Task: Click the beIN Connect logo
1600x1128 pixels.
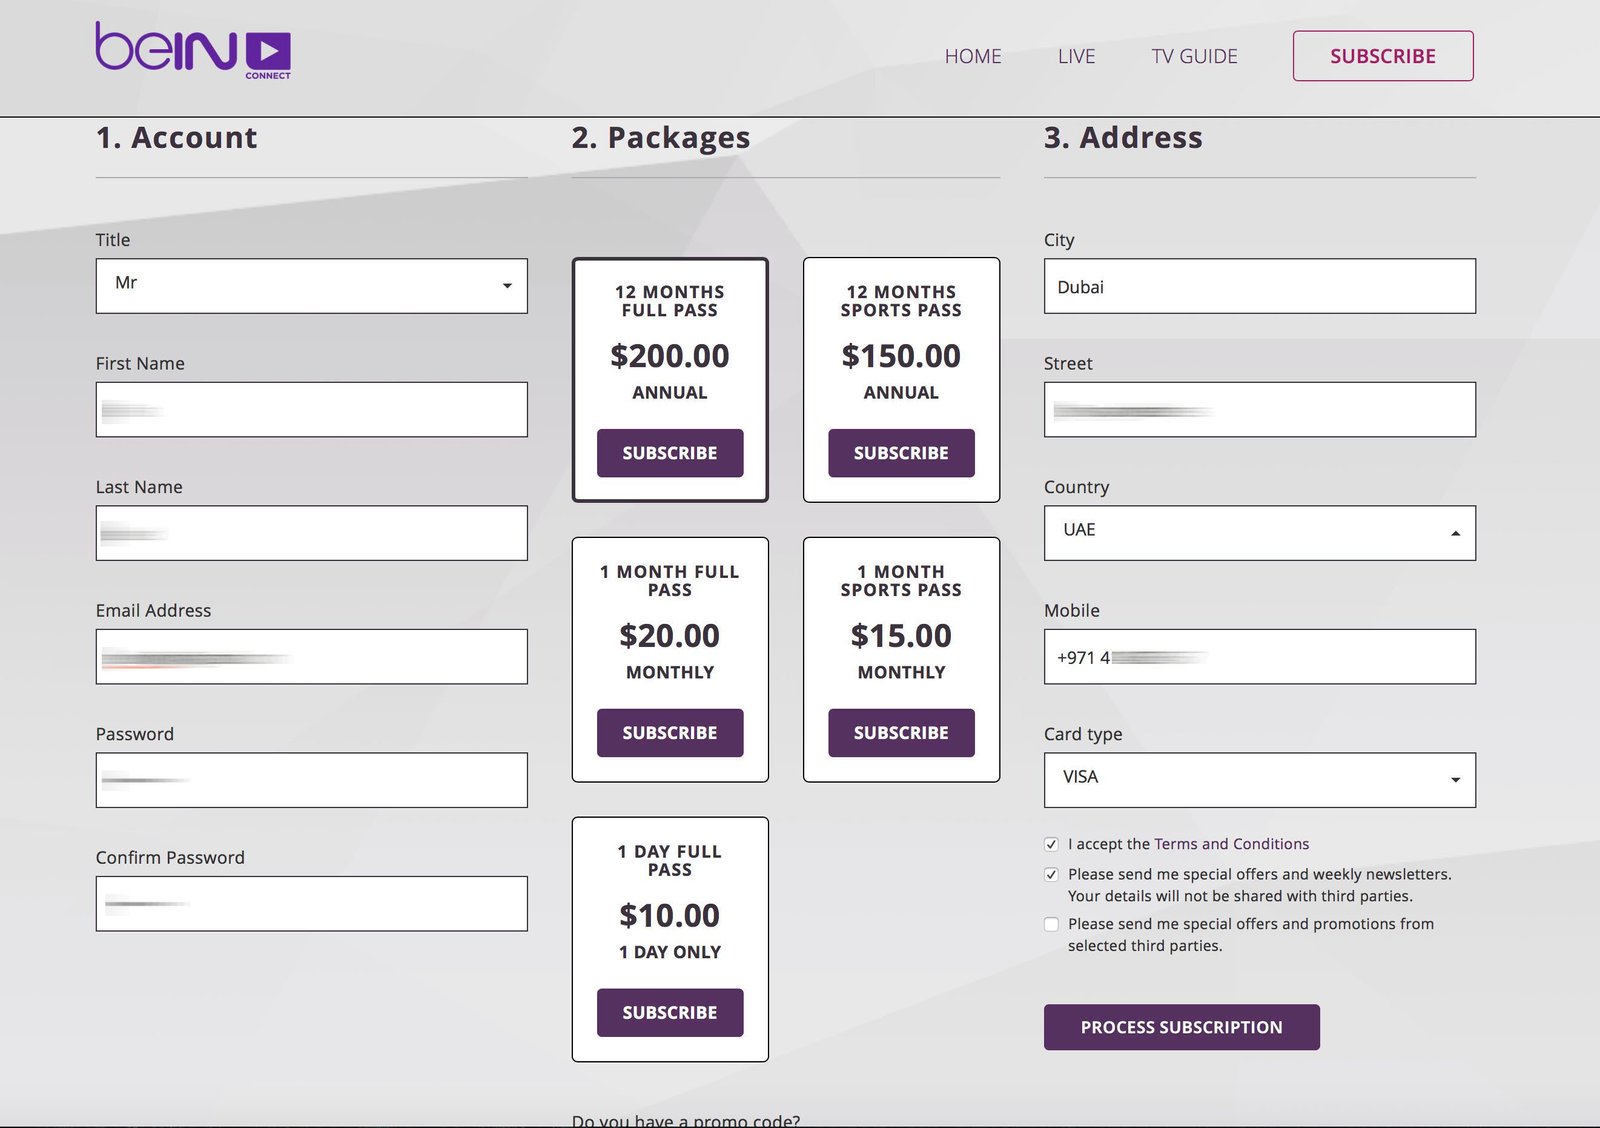Action: pyautogui.click(x=193, y=51)
